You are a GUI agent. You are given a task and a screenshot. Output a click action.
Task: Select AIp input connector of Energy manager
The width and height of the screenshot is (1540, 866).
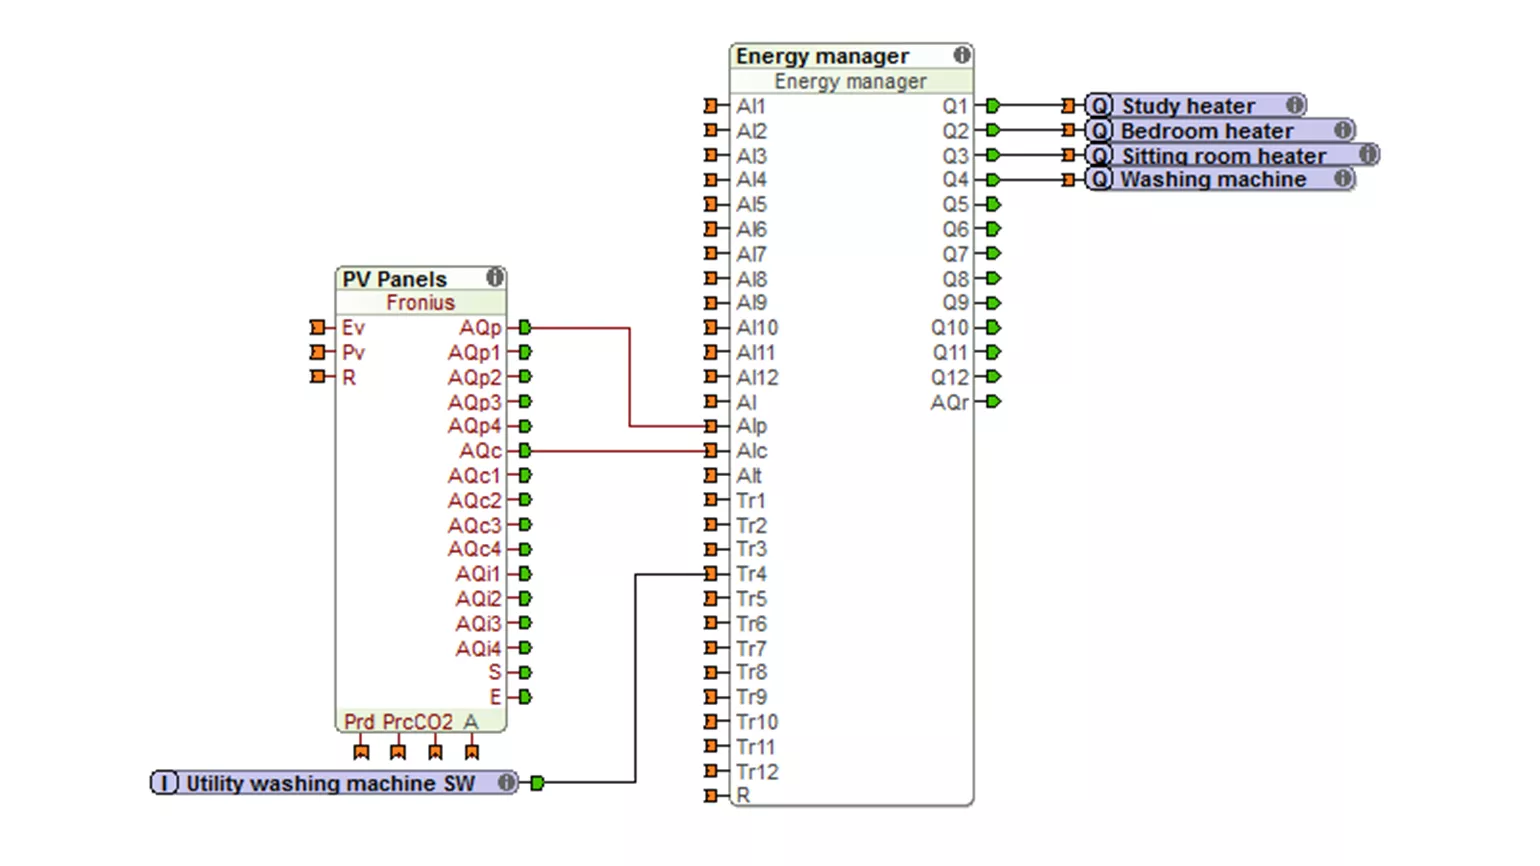[x=711, y=426]
